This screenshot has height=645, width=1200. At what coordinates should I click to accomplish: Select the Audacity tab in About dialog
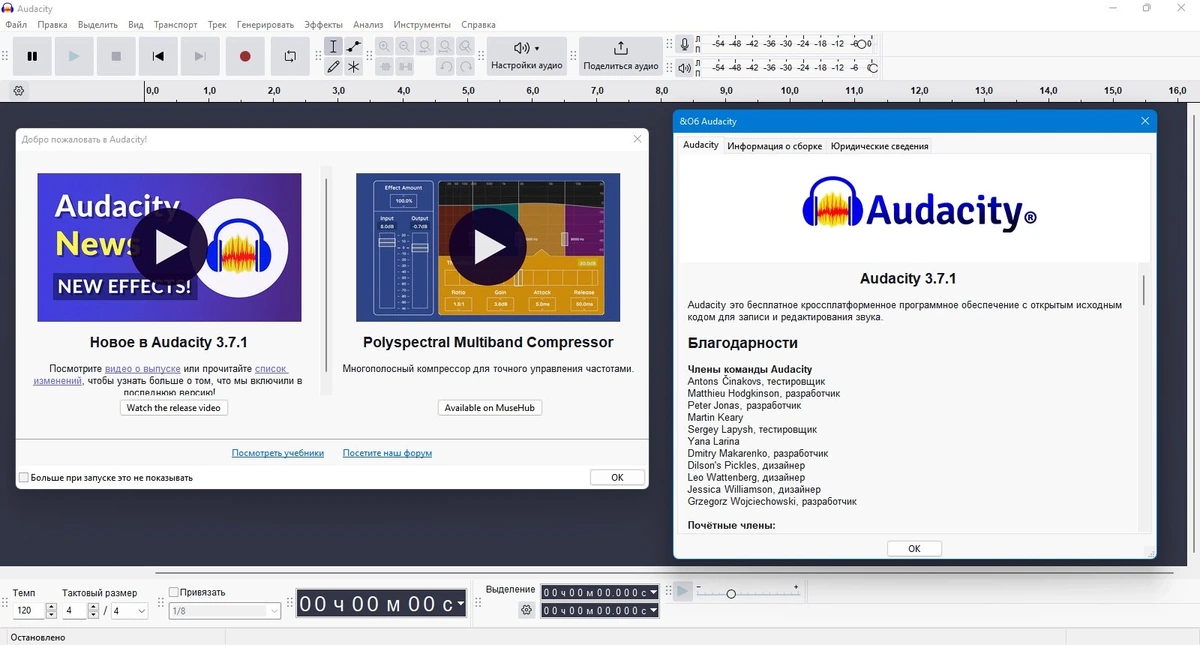tap(701, 145)
